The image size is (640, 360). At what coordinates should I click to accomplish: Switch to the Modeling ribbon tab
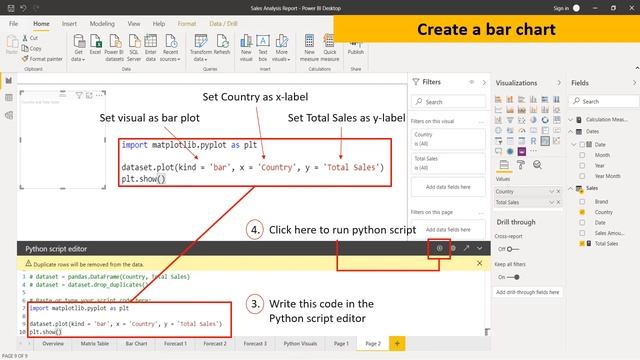pyautogui.click(x=102, y=24)
